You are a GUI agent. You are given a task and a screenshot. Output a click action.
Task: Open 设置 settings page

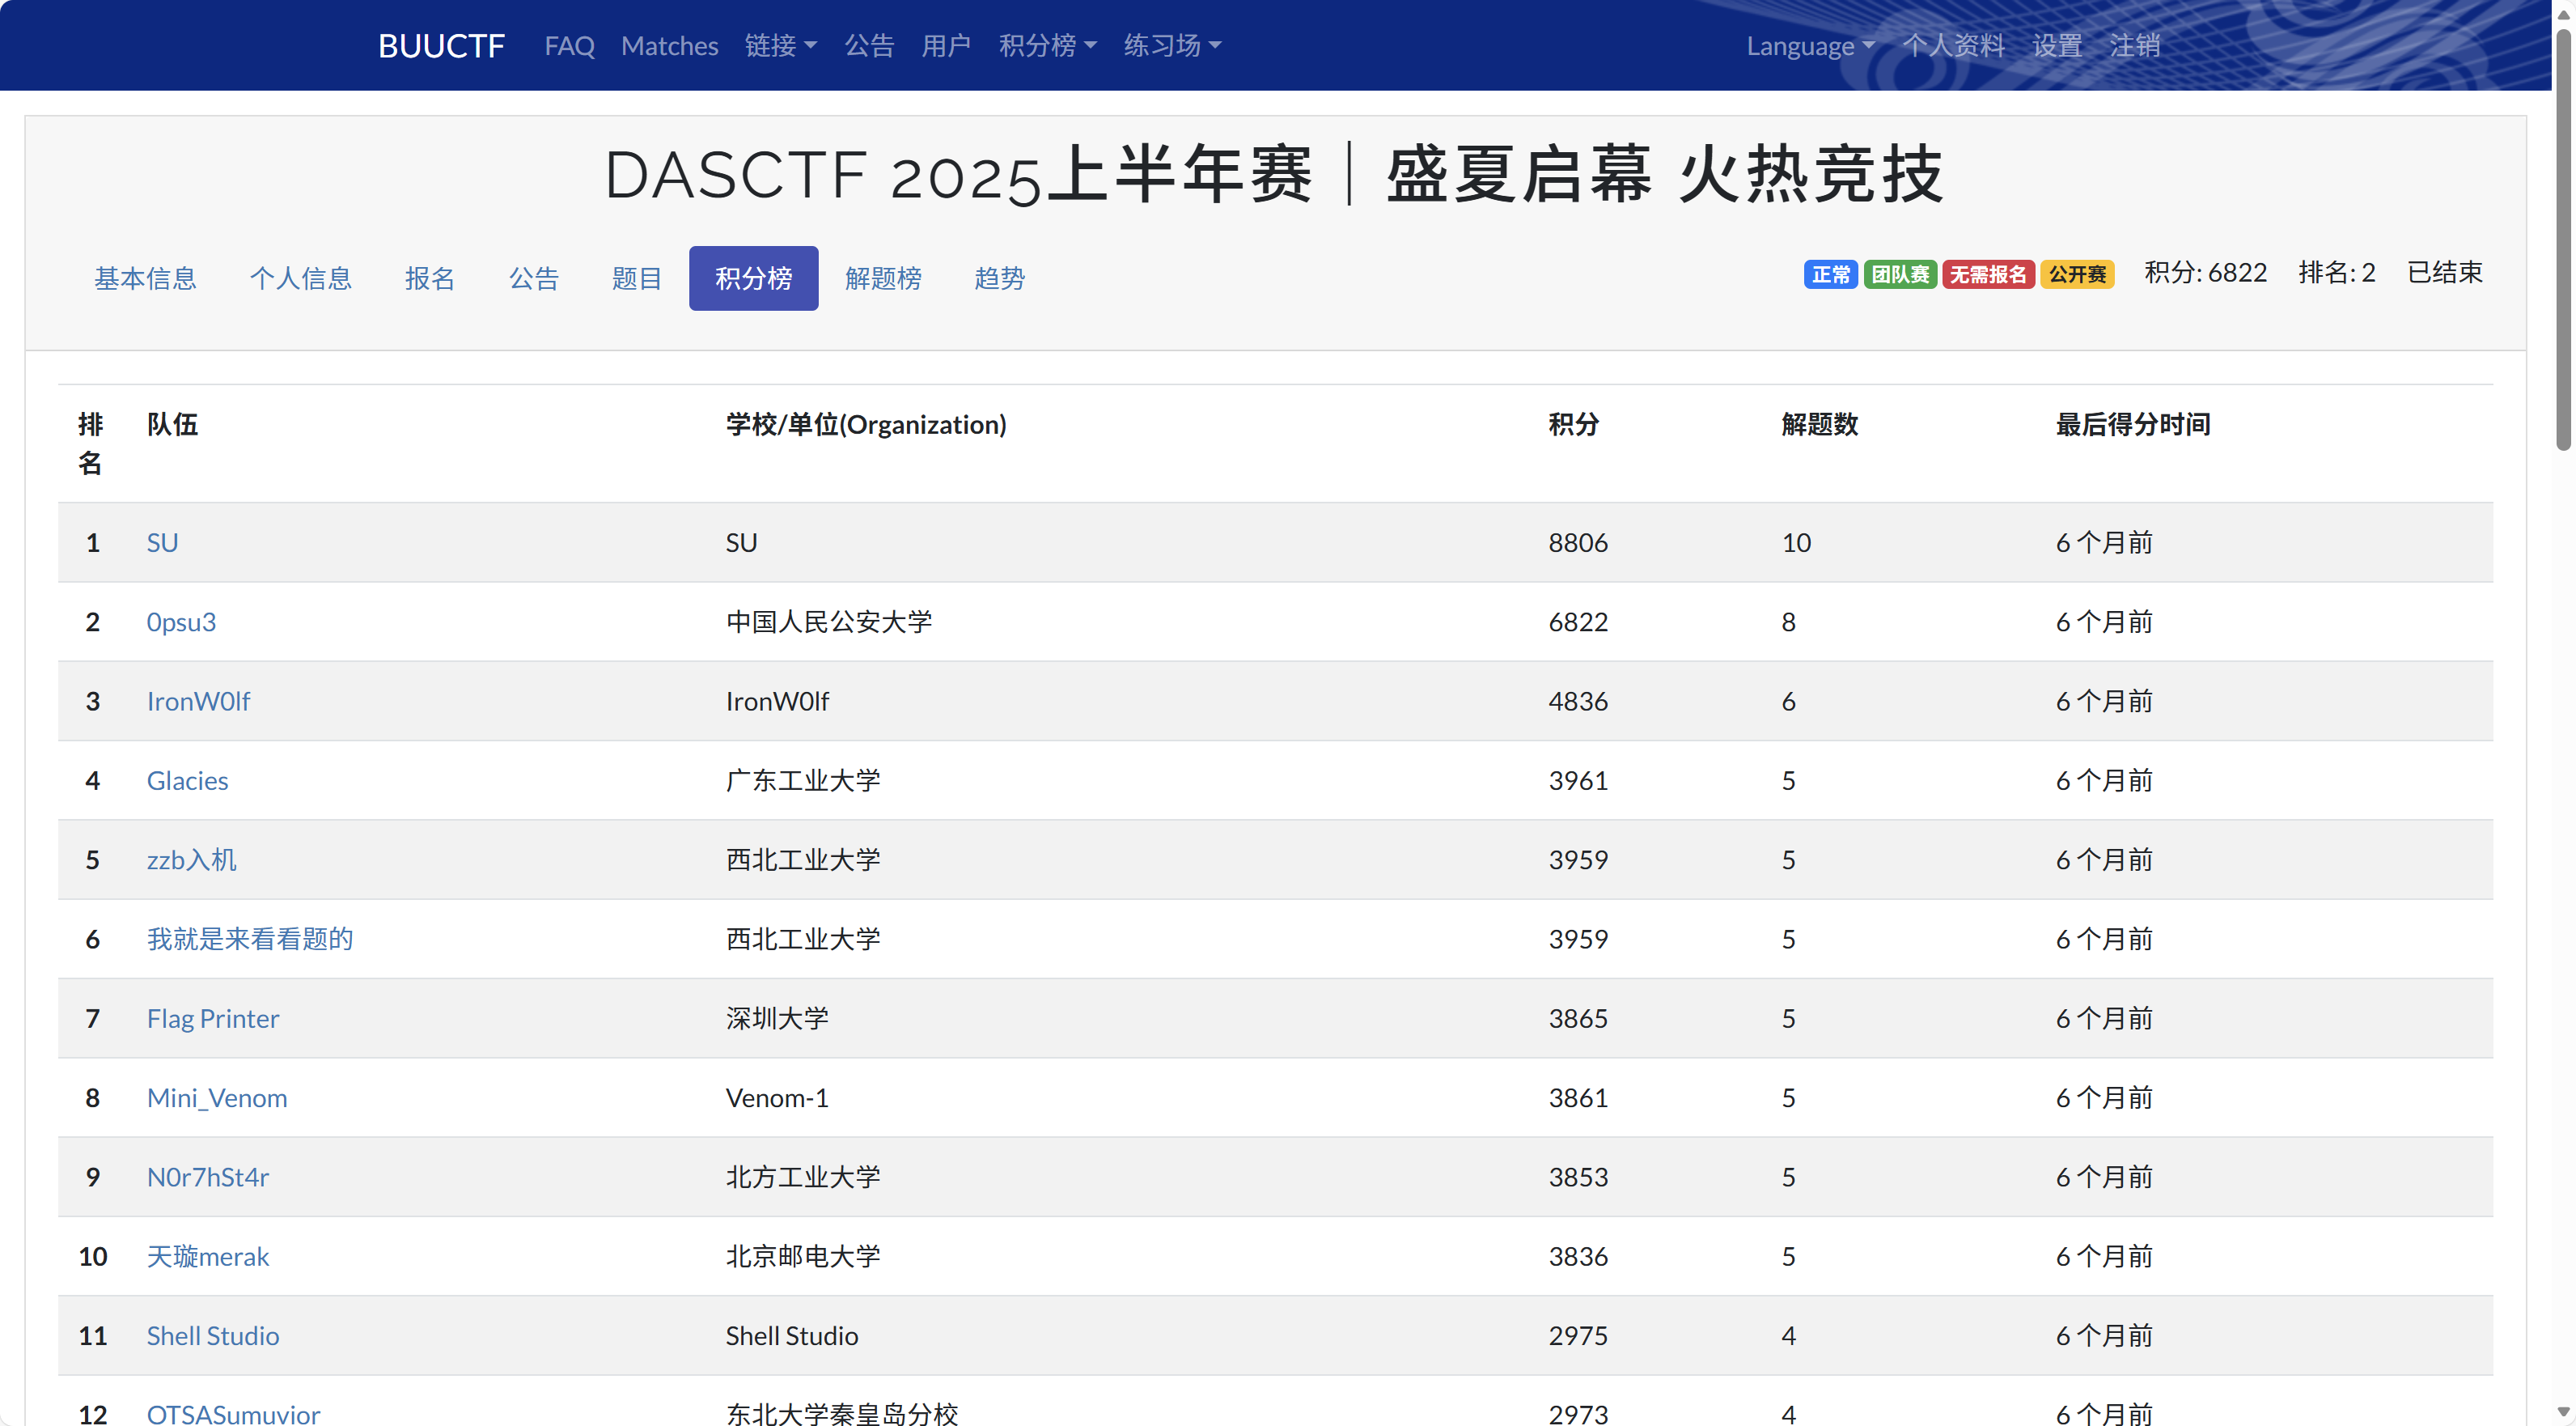point(2057,45)
